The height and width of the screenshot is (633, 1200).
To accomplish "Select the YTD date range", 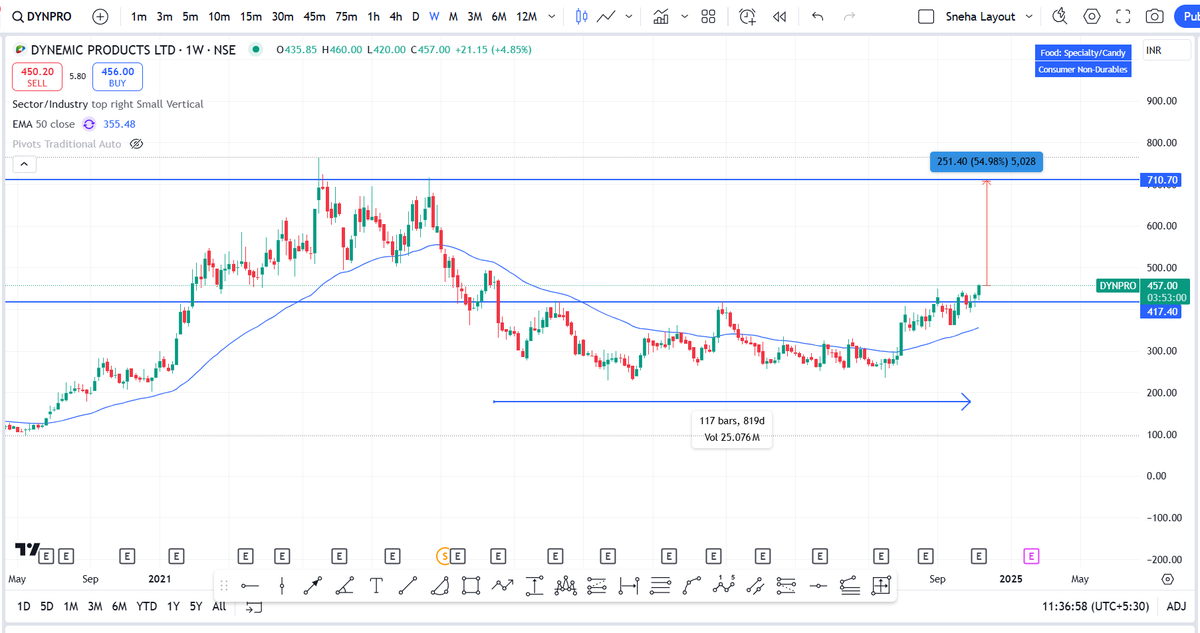I will [146, 606].
